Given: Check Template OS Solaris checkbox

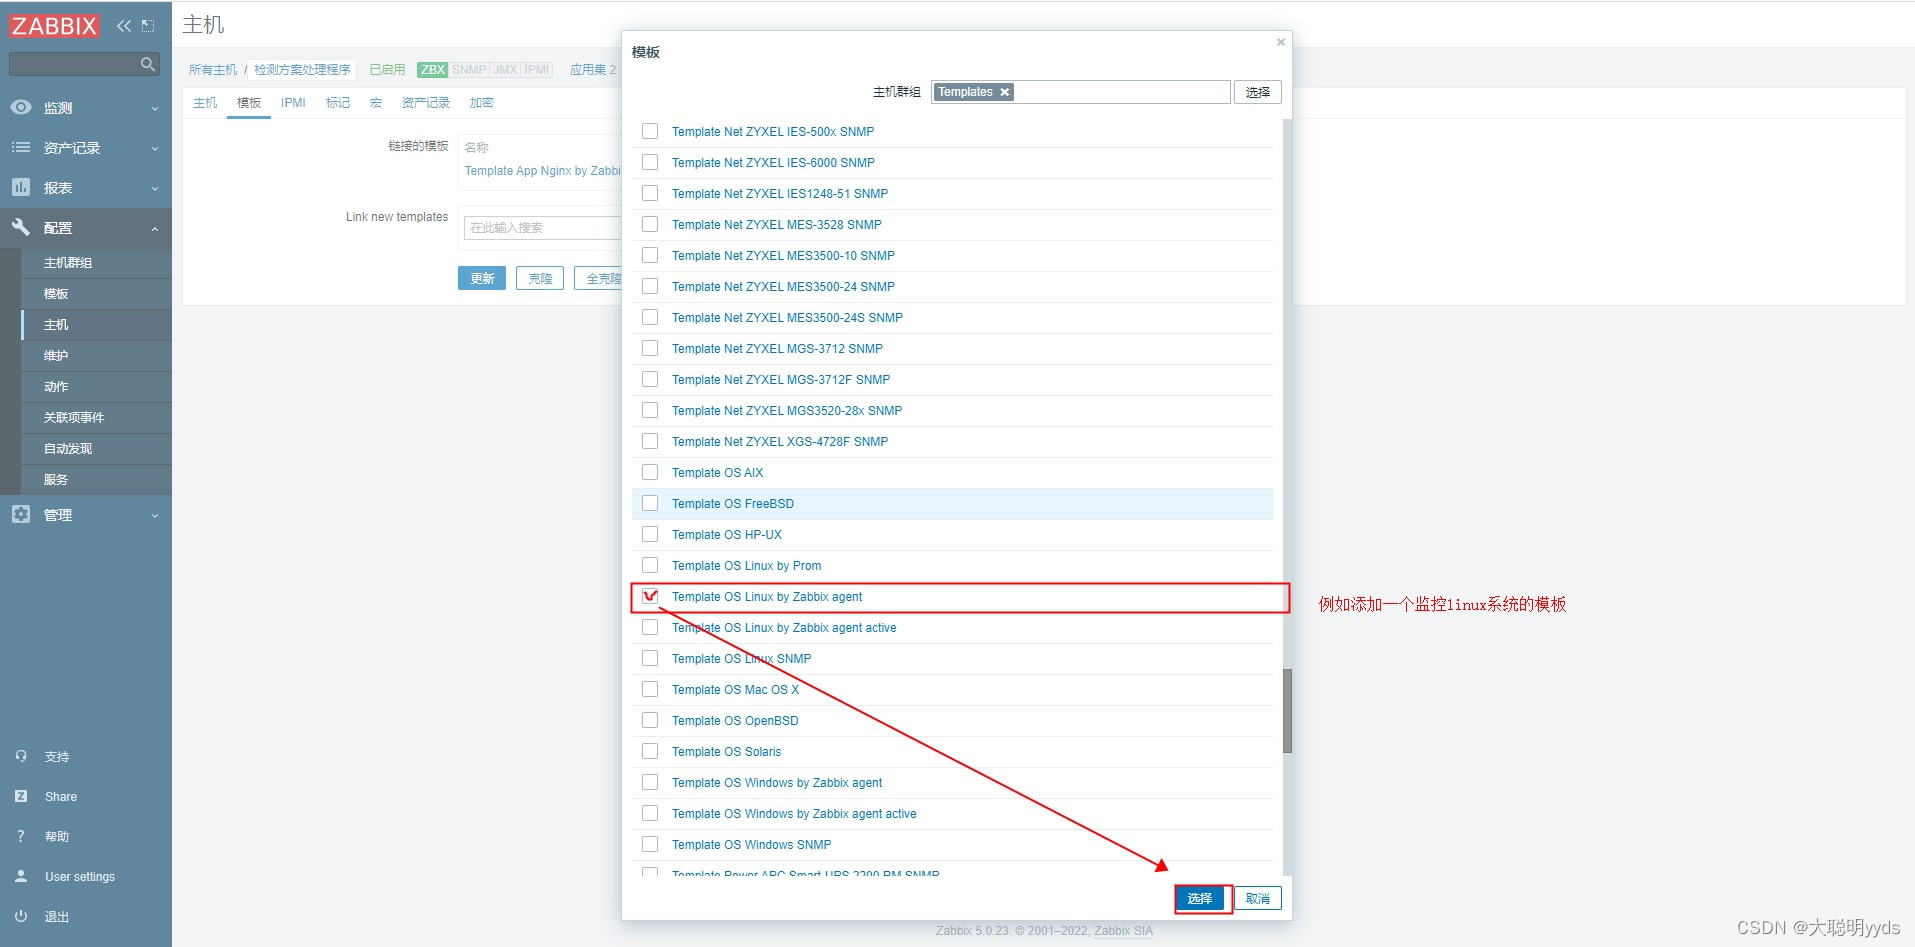Looking at the screenshot, I should (650, 751).
